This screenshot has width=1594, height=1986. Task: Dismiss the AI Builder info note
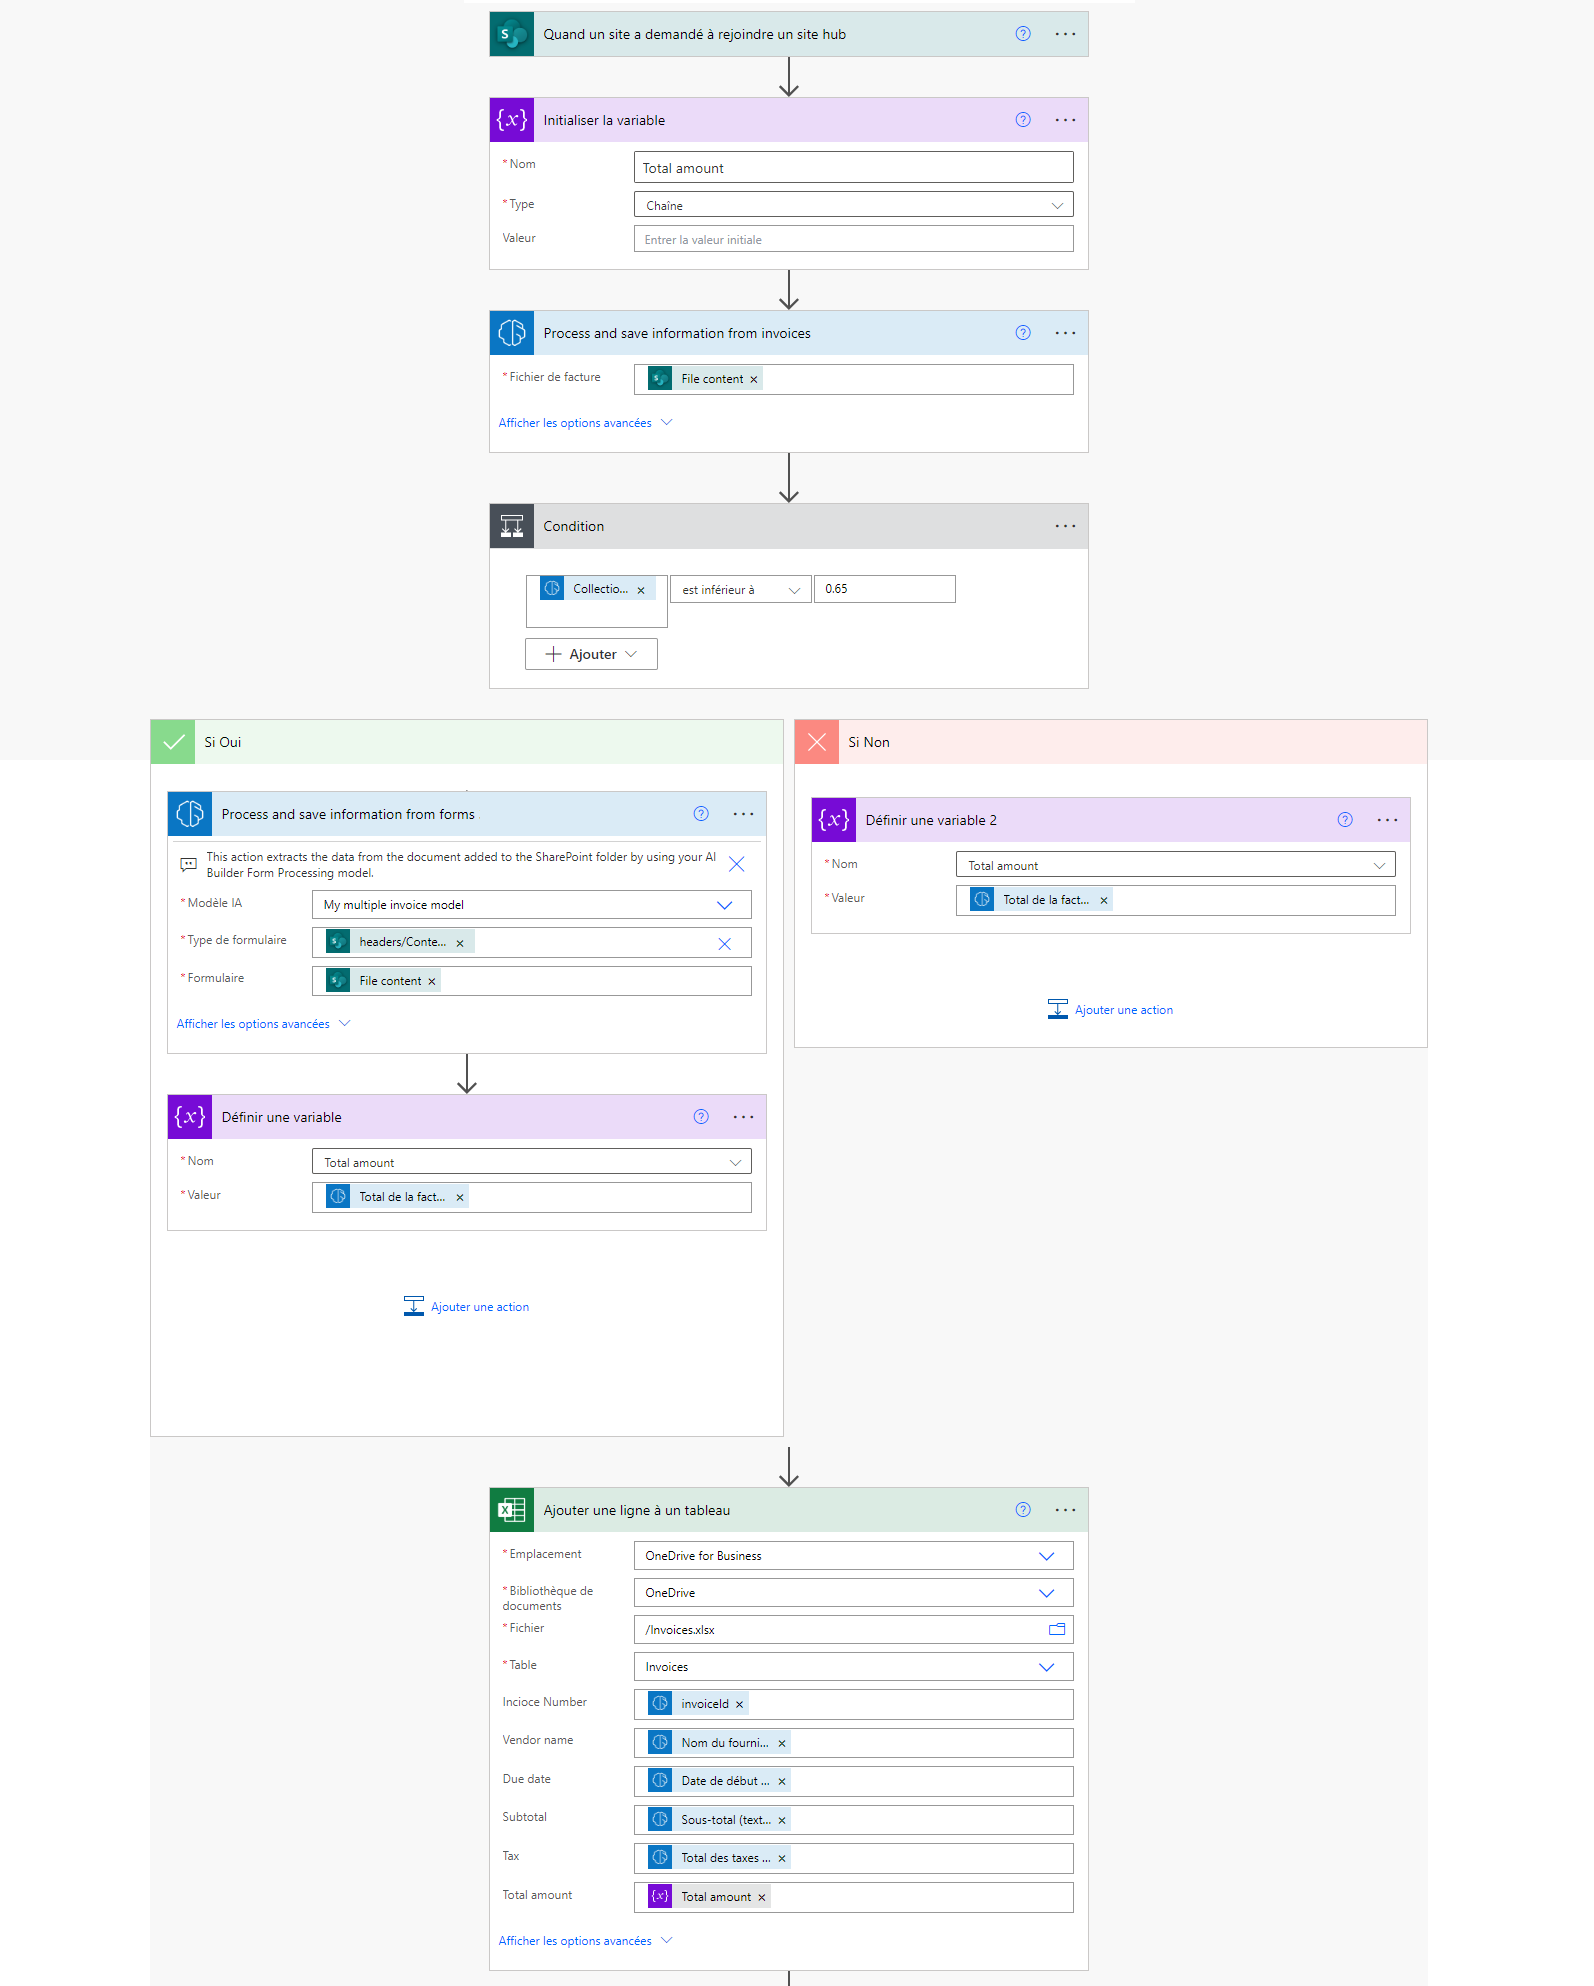tap(737, 864)
